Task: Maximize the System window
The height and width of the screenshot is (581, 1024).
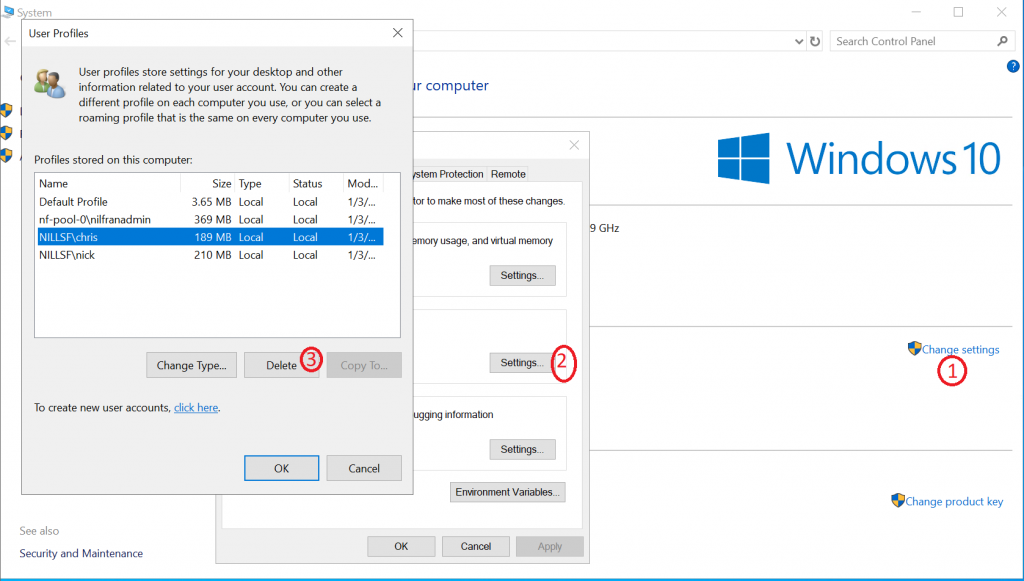Action: pyautogui.click(x=958, y=12)
